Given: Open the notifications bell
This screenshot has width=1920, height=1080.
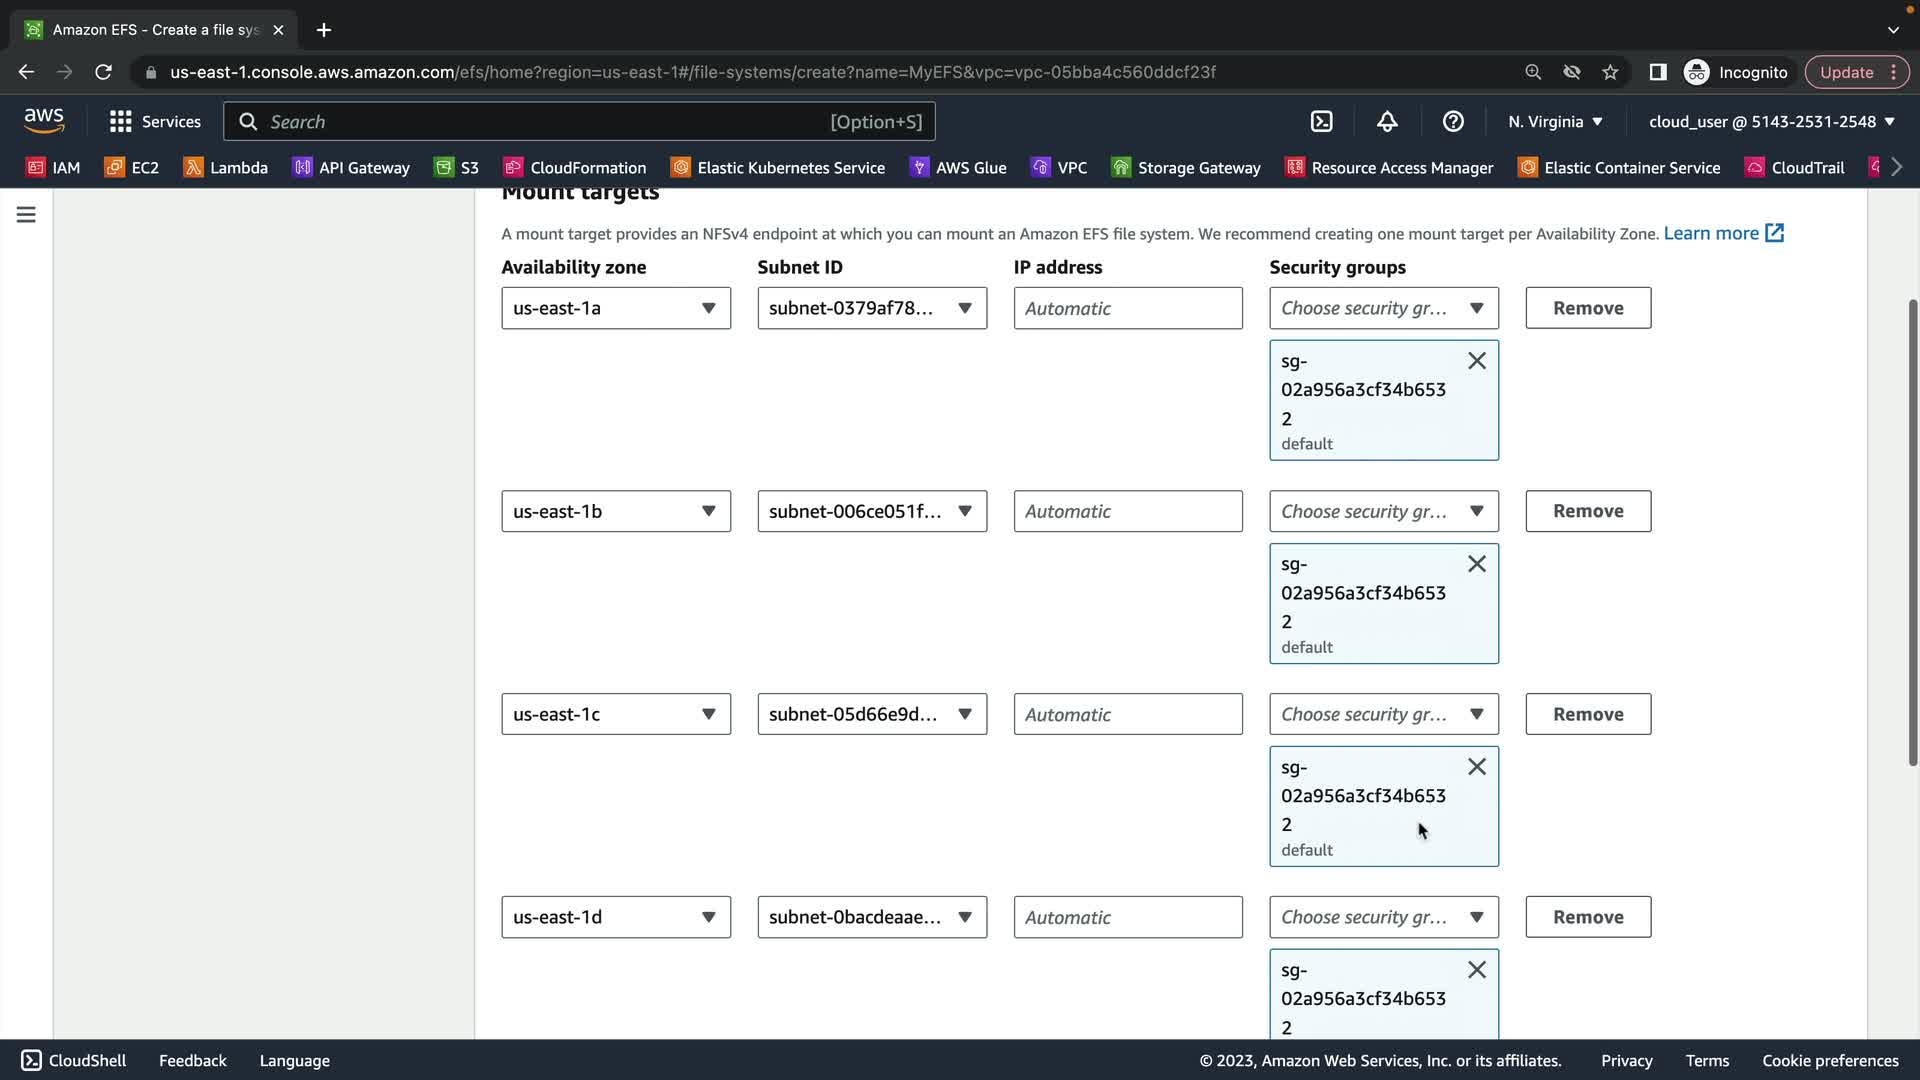Looking at the screenshot, I should tap(1387, 122).
